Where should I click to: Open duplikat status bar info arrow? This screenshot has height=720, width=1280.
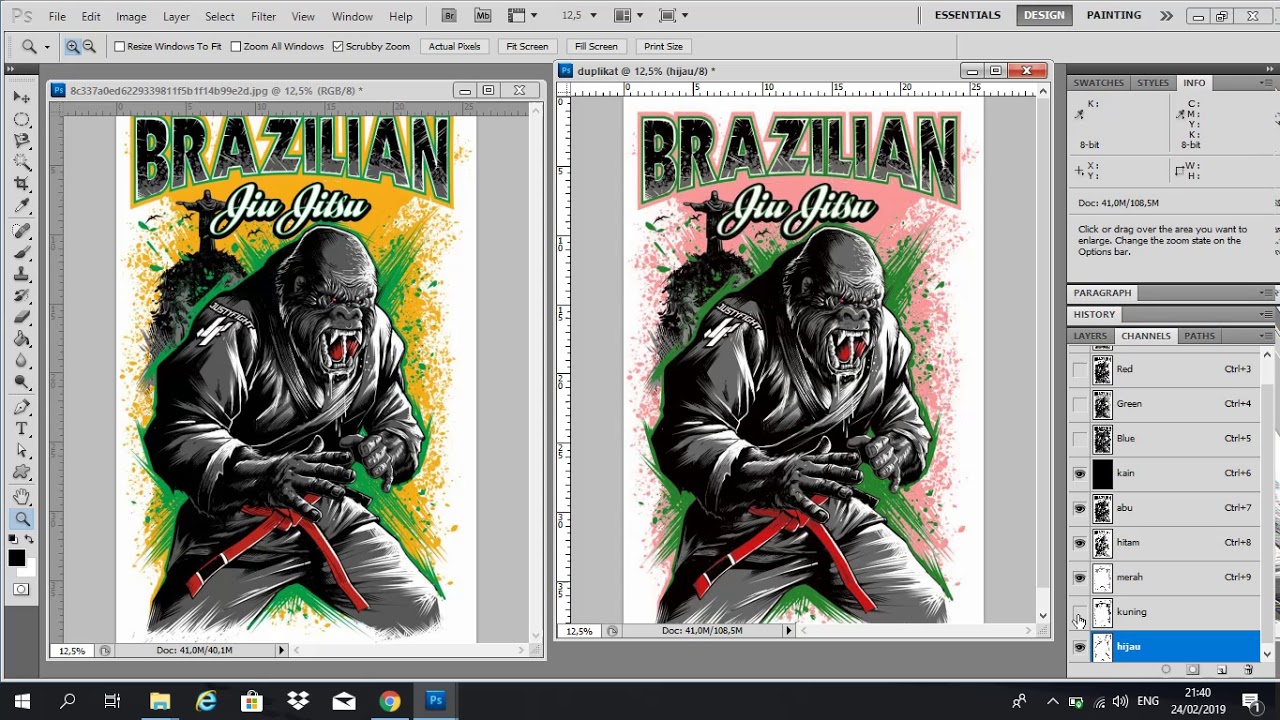788,631
